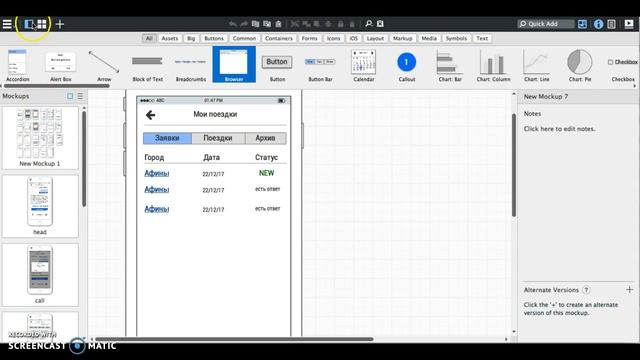The height and width of the screenshot is (360, 640).
Task: Click the green NEW status text
Action: pos(267,173)
